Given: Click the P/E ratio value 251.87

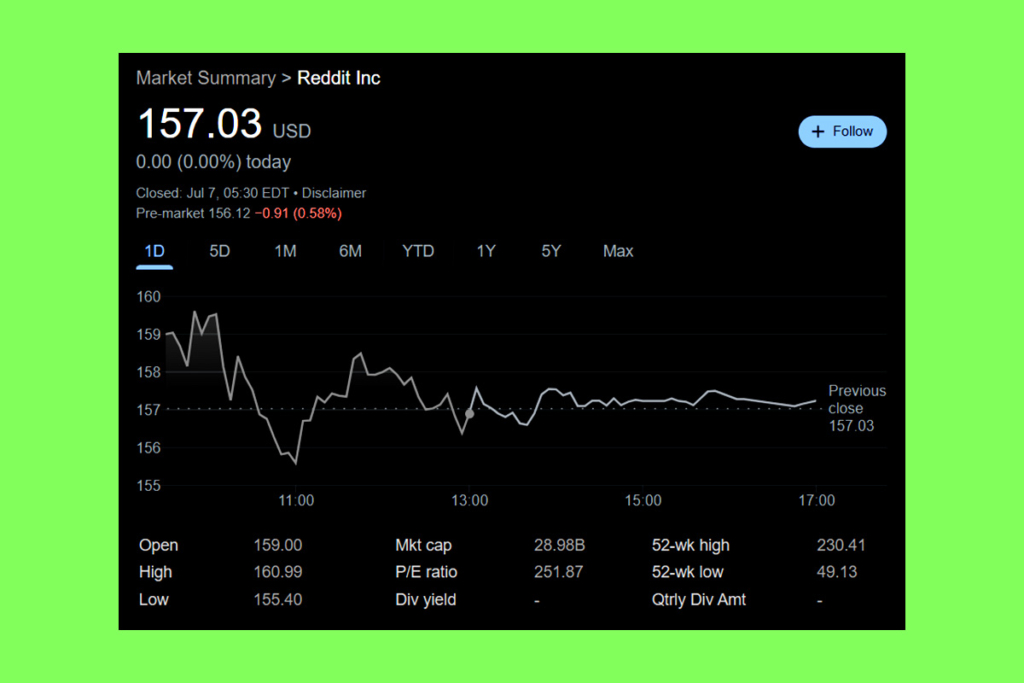Looking at the screenshot, I should (558, 572).
